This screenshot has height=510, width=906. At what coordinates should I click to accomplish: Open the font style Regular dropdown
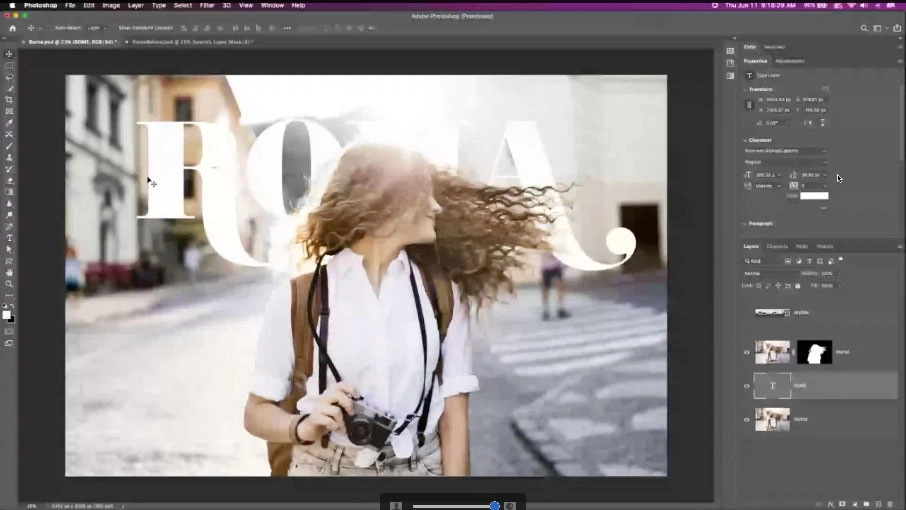click(x=785, y=161)
